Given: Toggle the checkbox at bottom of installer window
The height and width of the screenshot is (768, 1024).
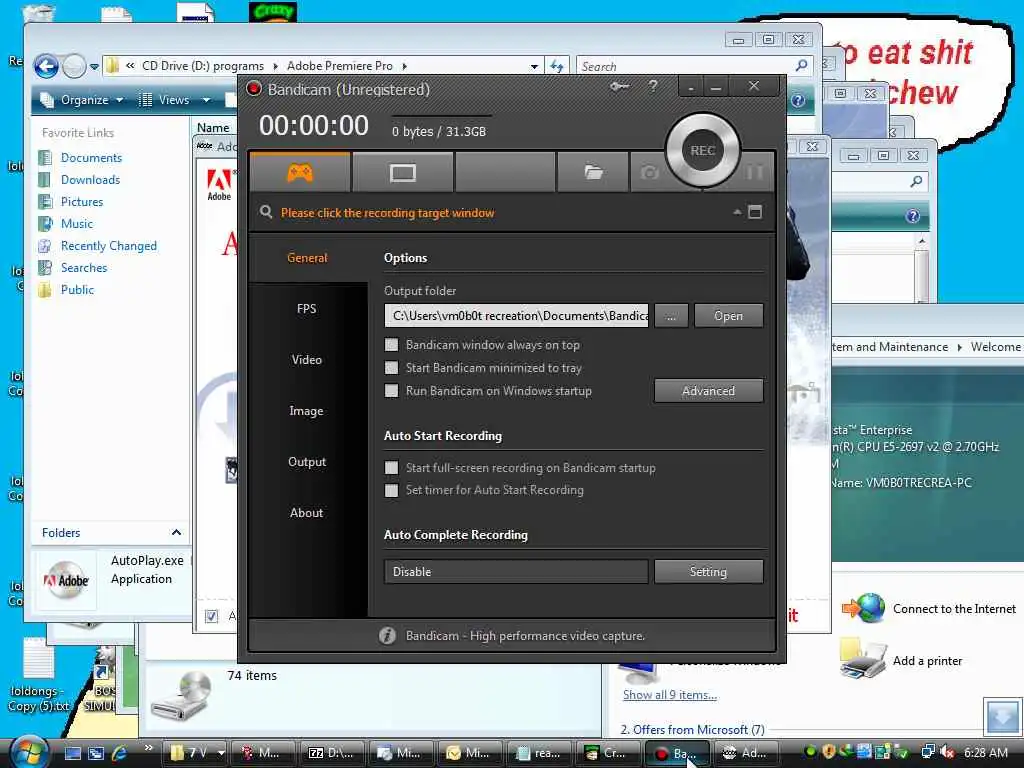Looking at the screenshot, I should point(212,616).
